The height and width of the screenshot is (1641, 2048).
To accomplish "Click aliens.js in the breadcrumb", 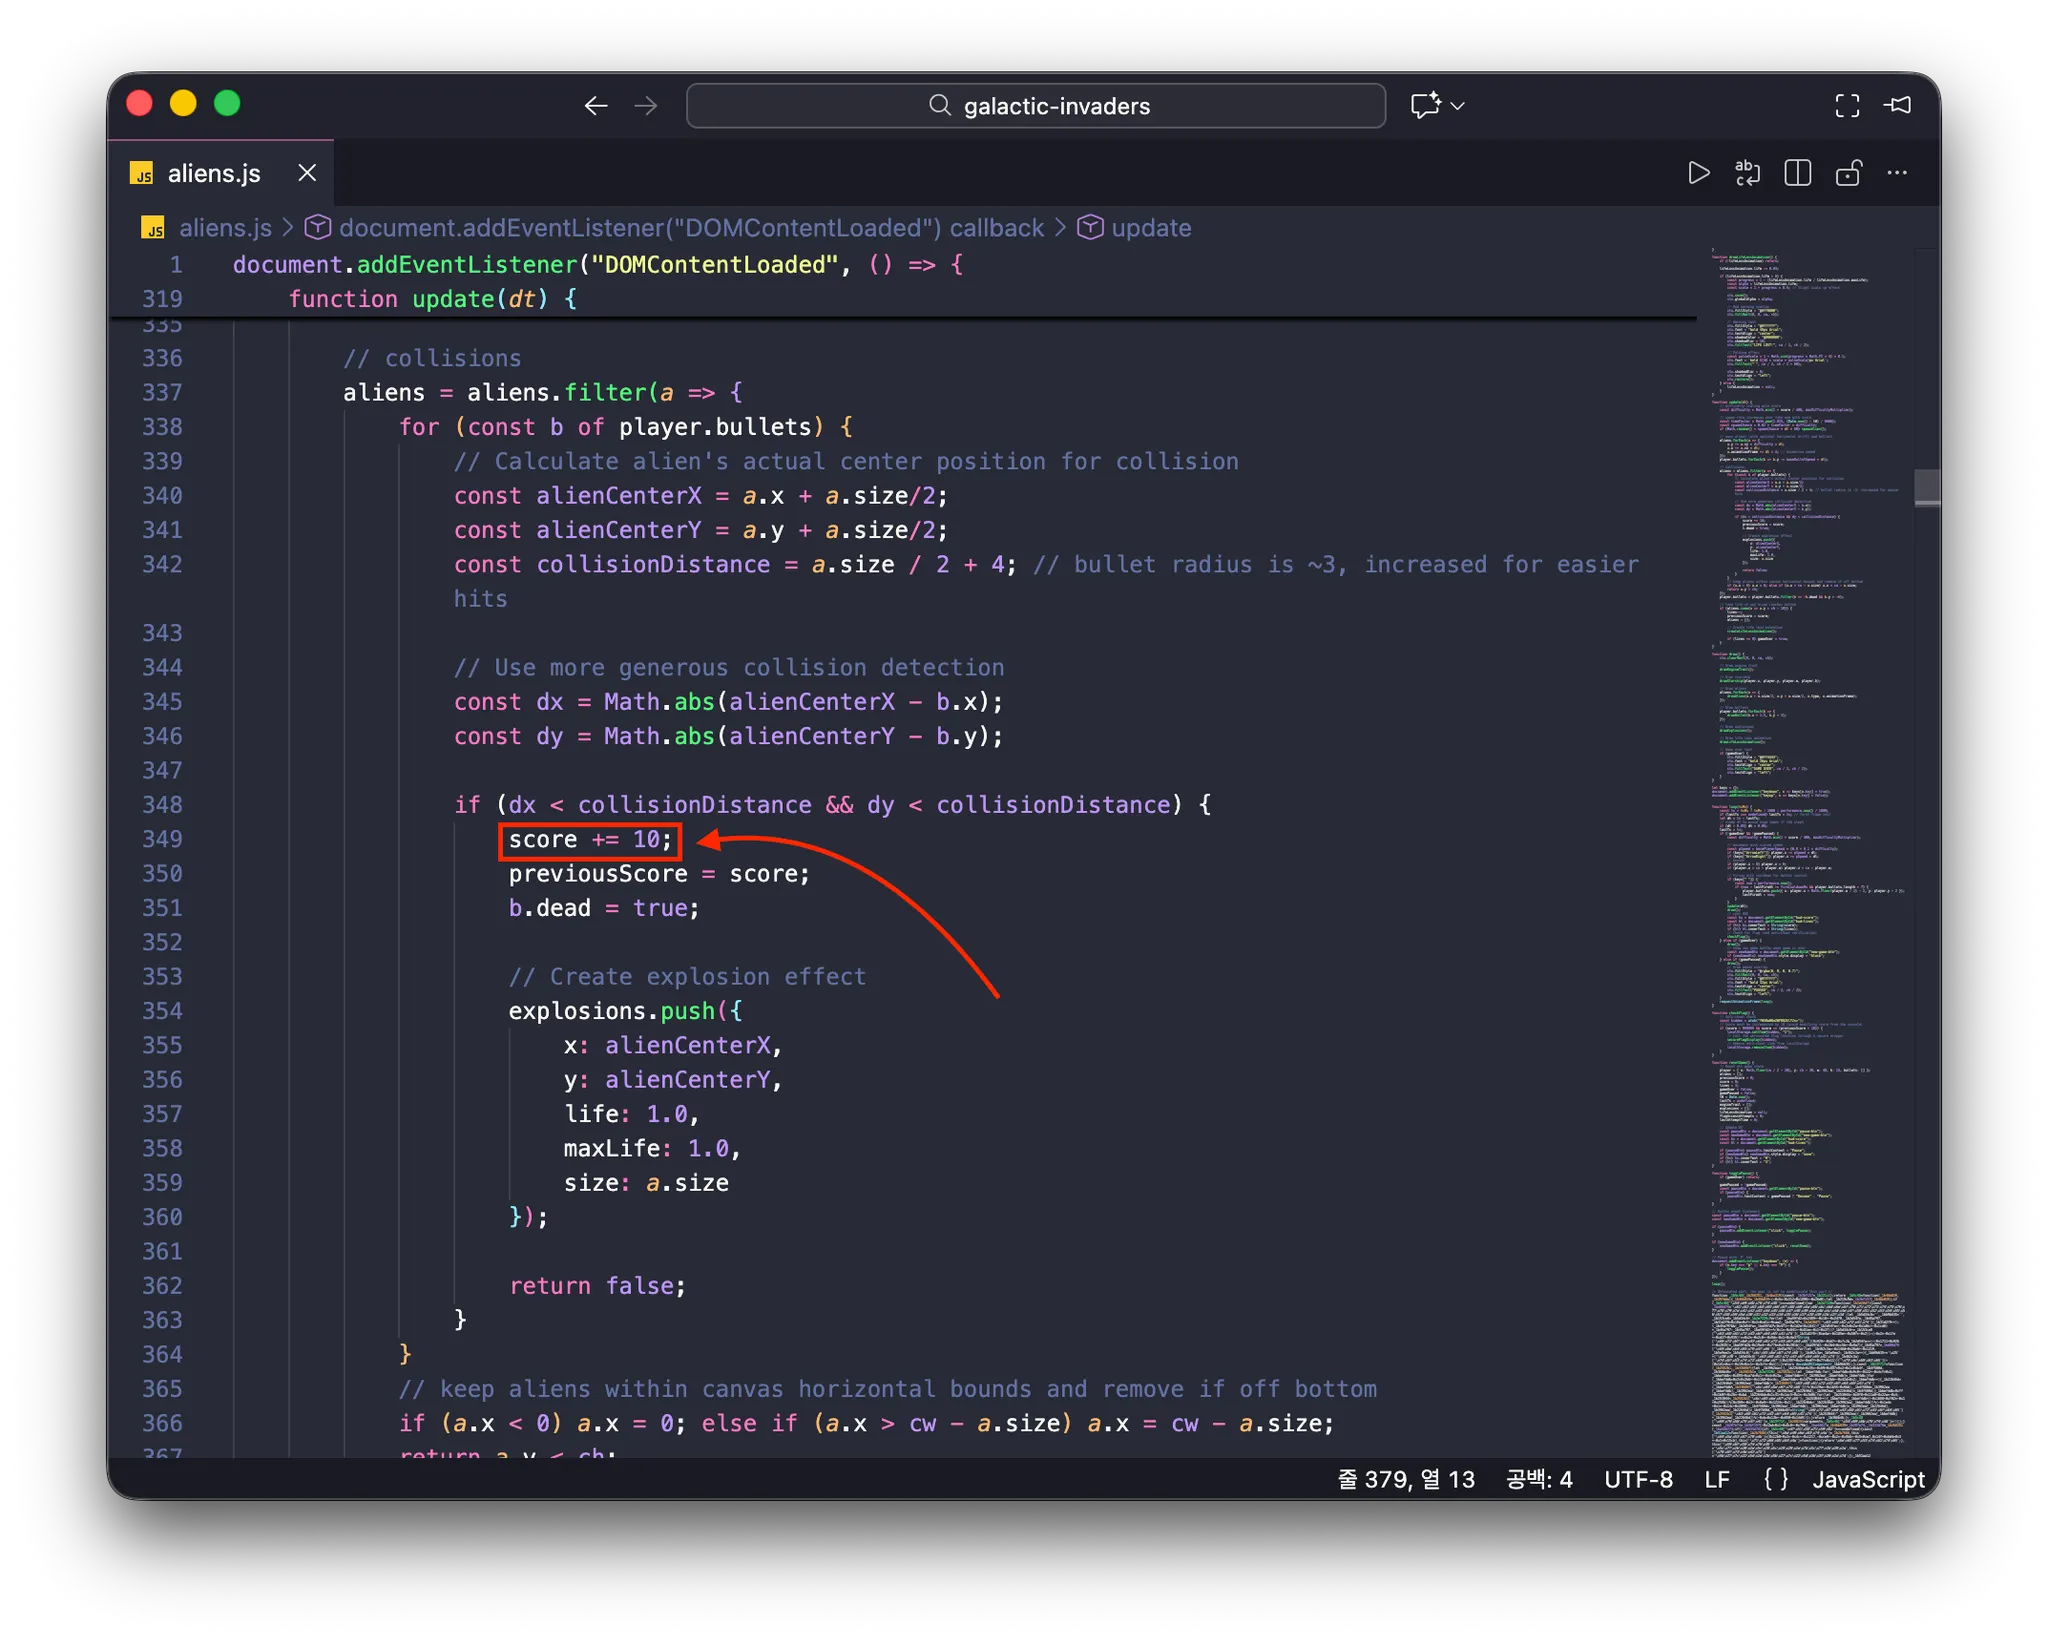I will pos(224,228).
